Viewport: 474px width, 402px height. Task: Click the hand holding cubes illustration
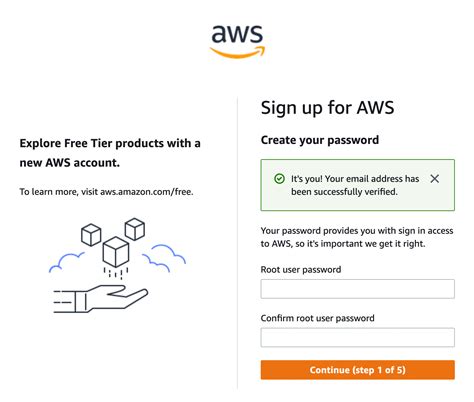click(117, 265)
